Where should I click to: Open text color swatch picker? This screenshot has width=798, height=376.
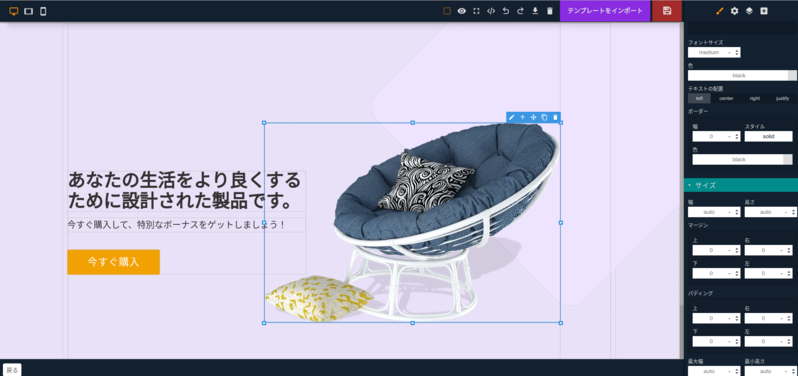point(792,75)
